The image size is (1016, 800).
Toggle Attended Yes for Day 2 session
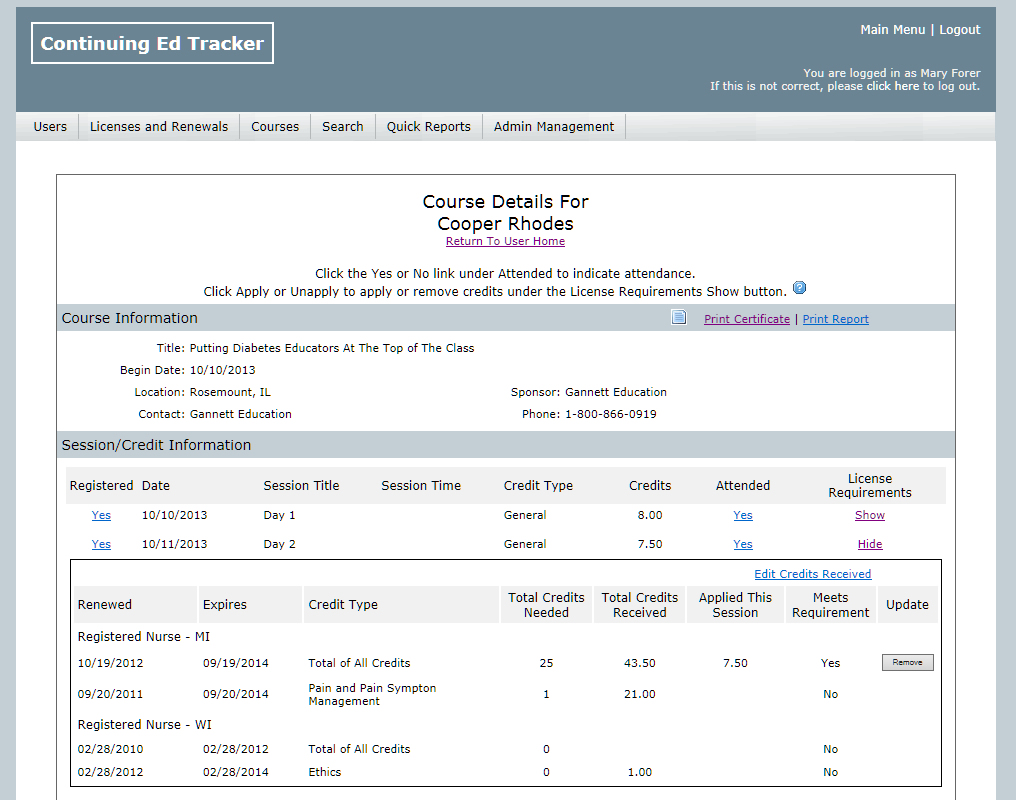[742, 544]
